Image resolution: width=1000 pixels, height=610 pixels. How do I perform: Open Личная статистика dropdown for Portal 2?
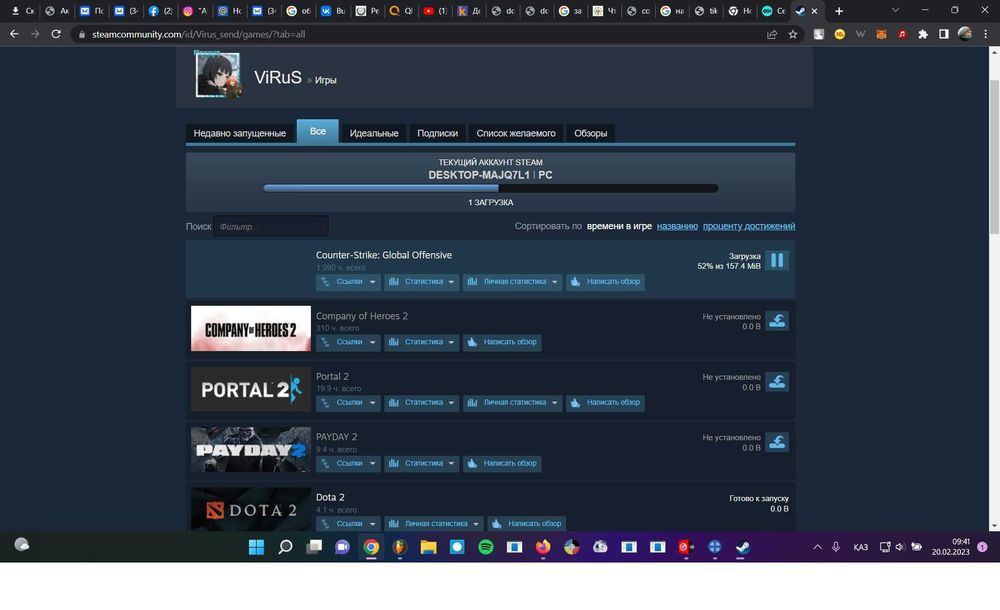[x=513, y=403]
